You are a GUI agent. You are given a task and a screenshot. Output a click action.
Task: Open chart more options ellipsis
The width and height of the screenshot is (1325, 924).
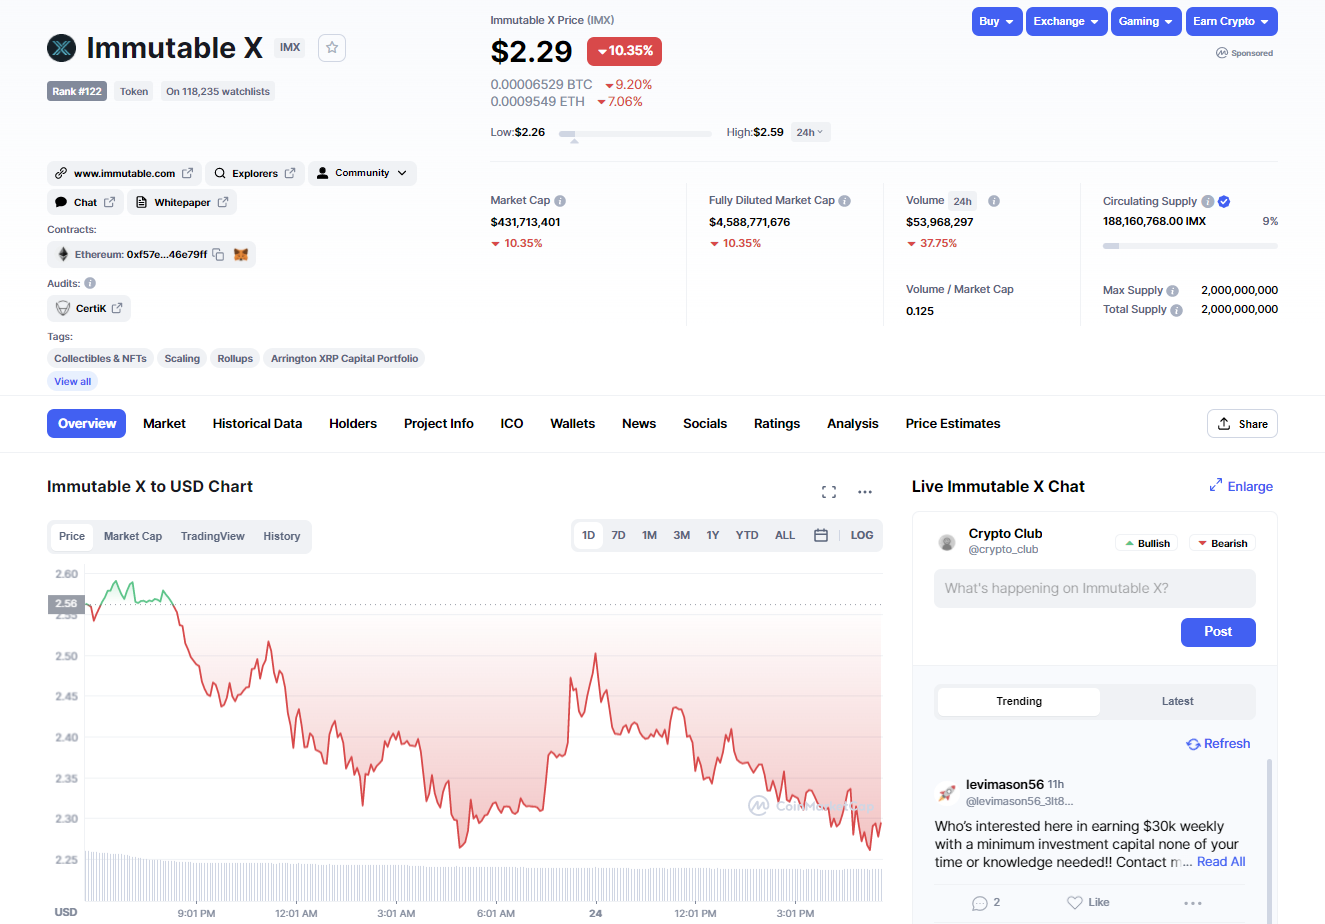click(865, 492)
